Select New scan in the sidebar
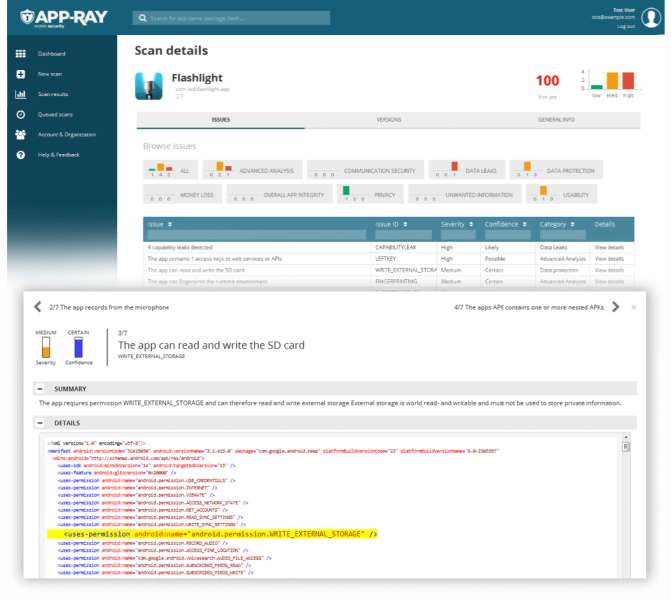 coord(50,74)
